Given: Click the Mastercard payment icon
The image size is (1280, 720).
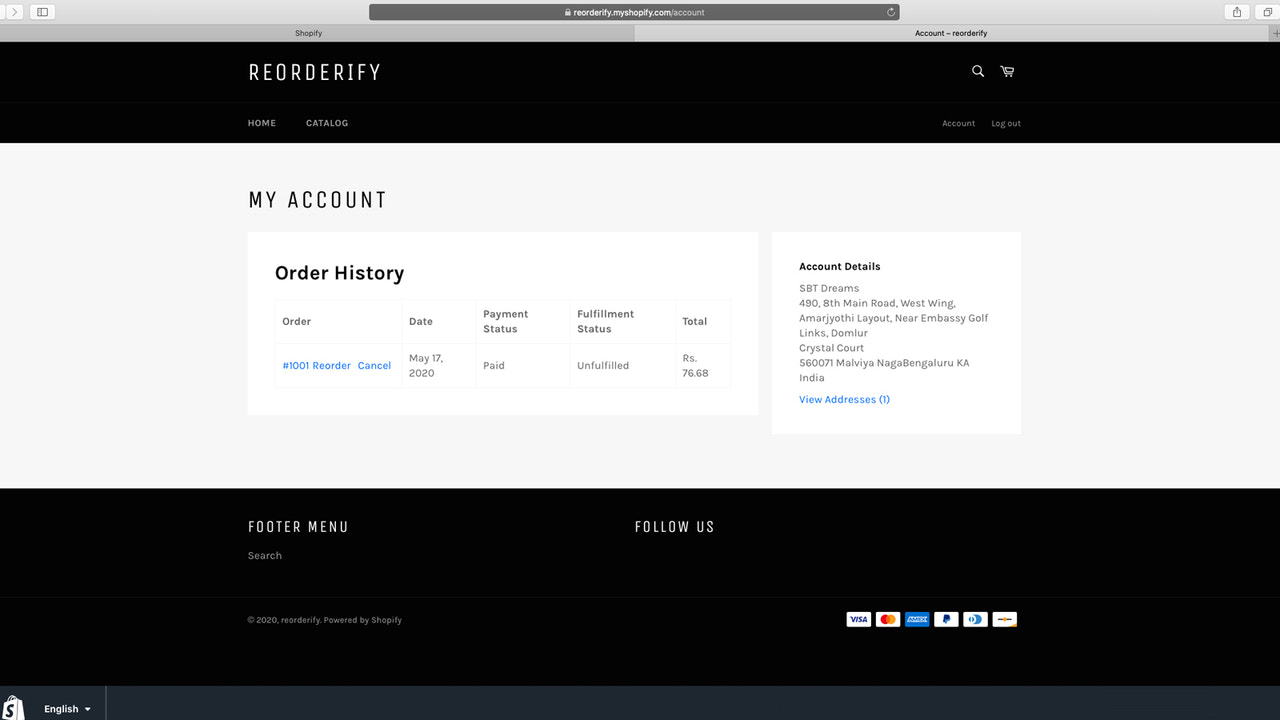Looking at the screenshot, I should point(887,619).
